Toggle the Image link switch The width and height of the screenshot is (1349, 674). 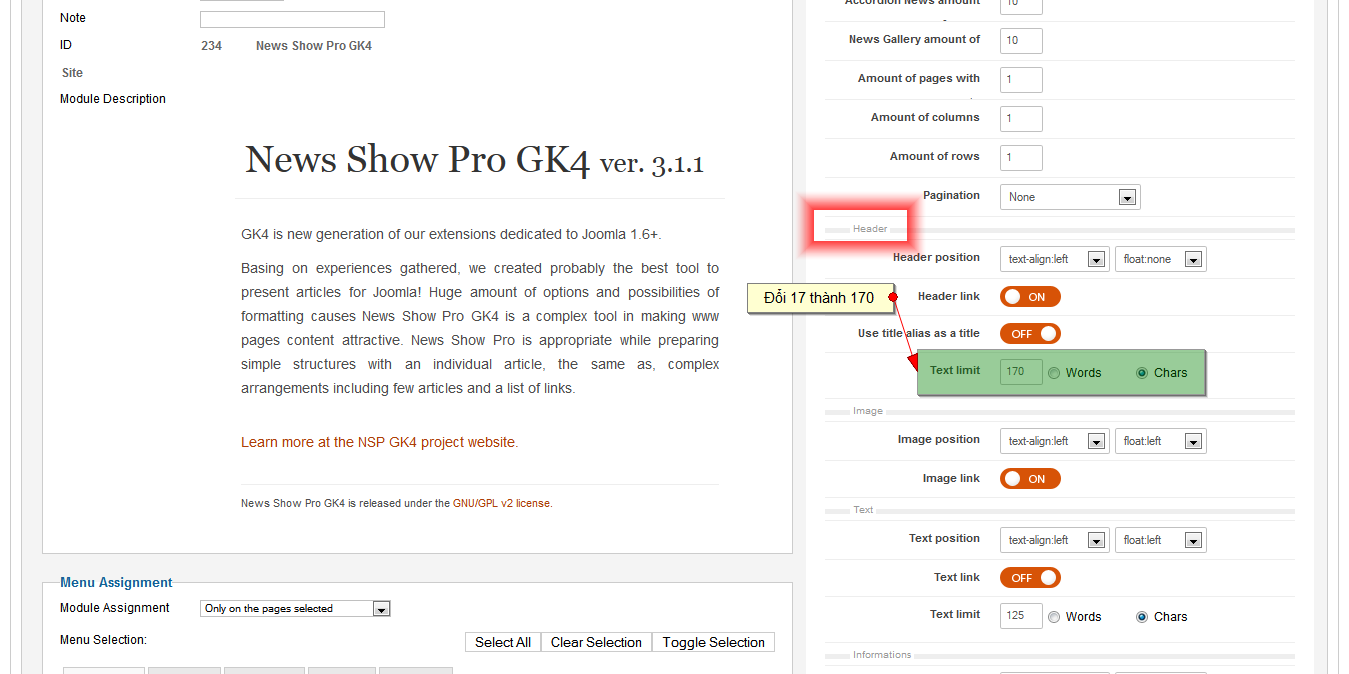click(1030, 479)
